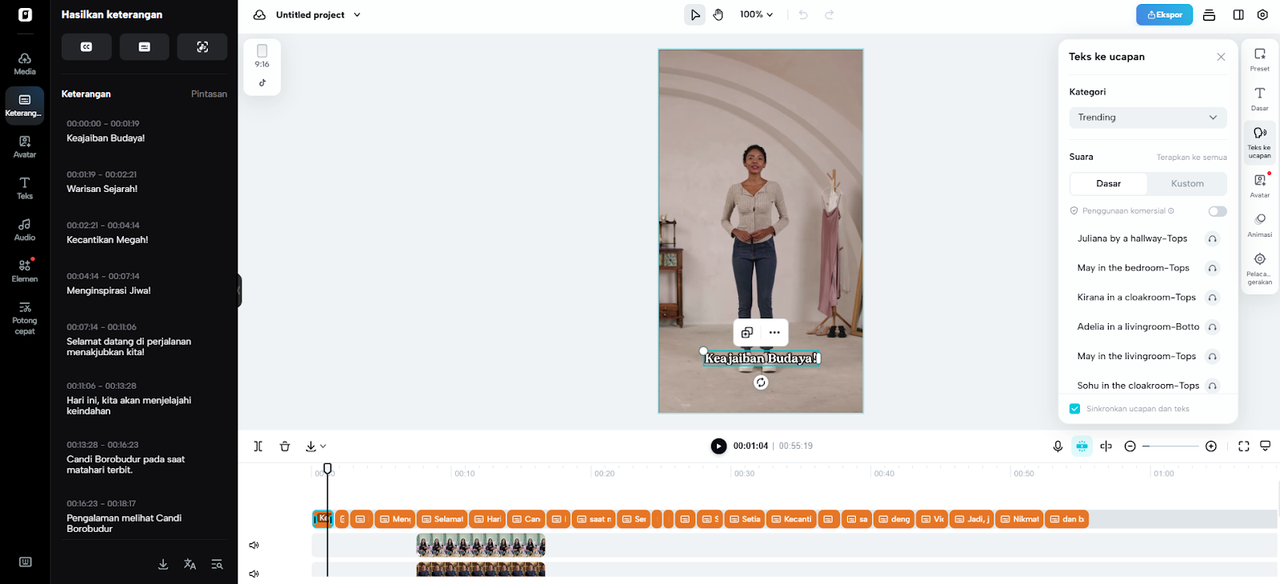Toggle the panel layout icon in top bar
This screenshot has height=584, width=1280.
tap(1238, 15)
